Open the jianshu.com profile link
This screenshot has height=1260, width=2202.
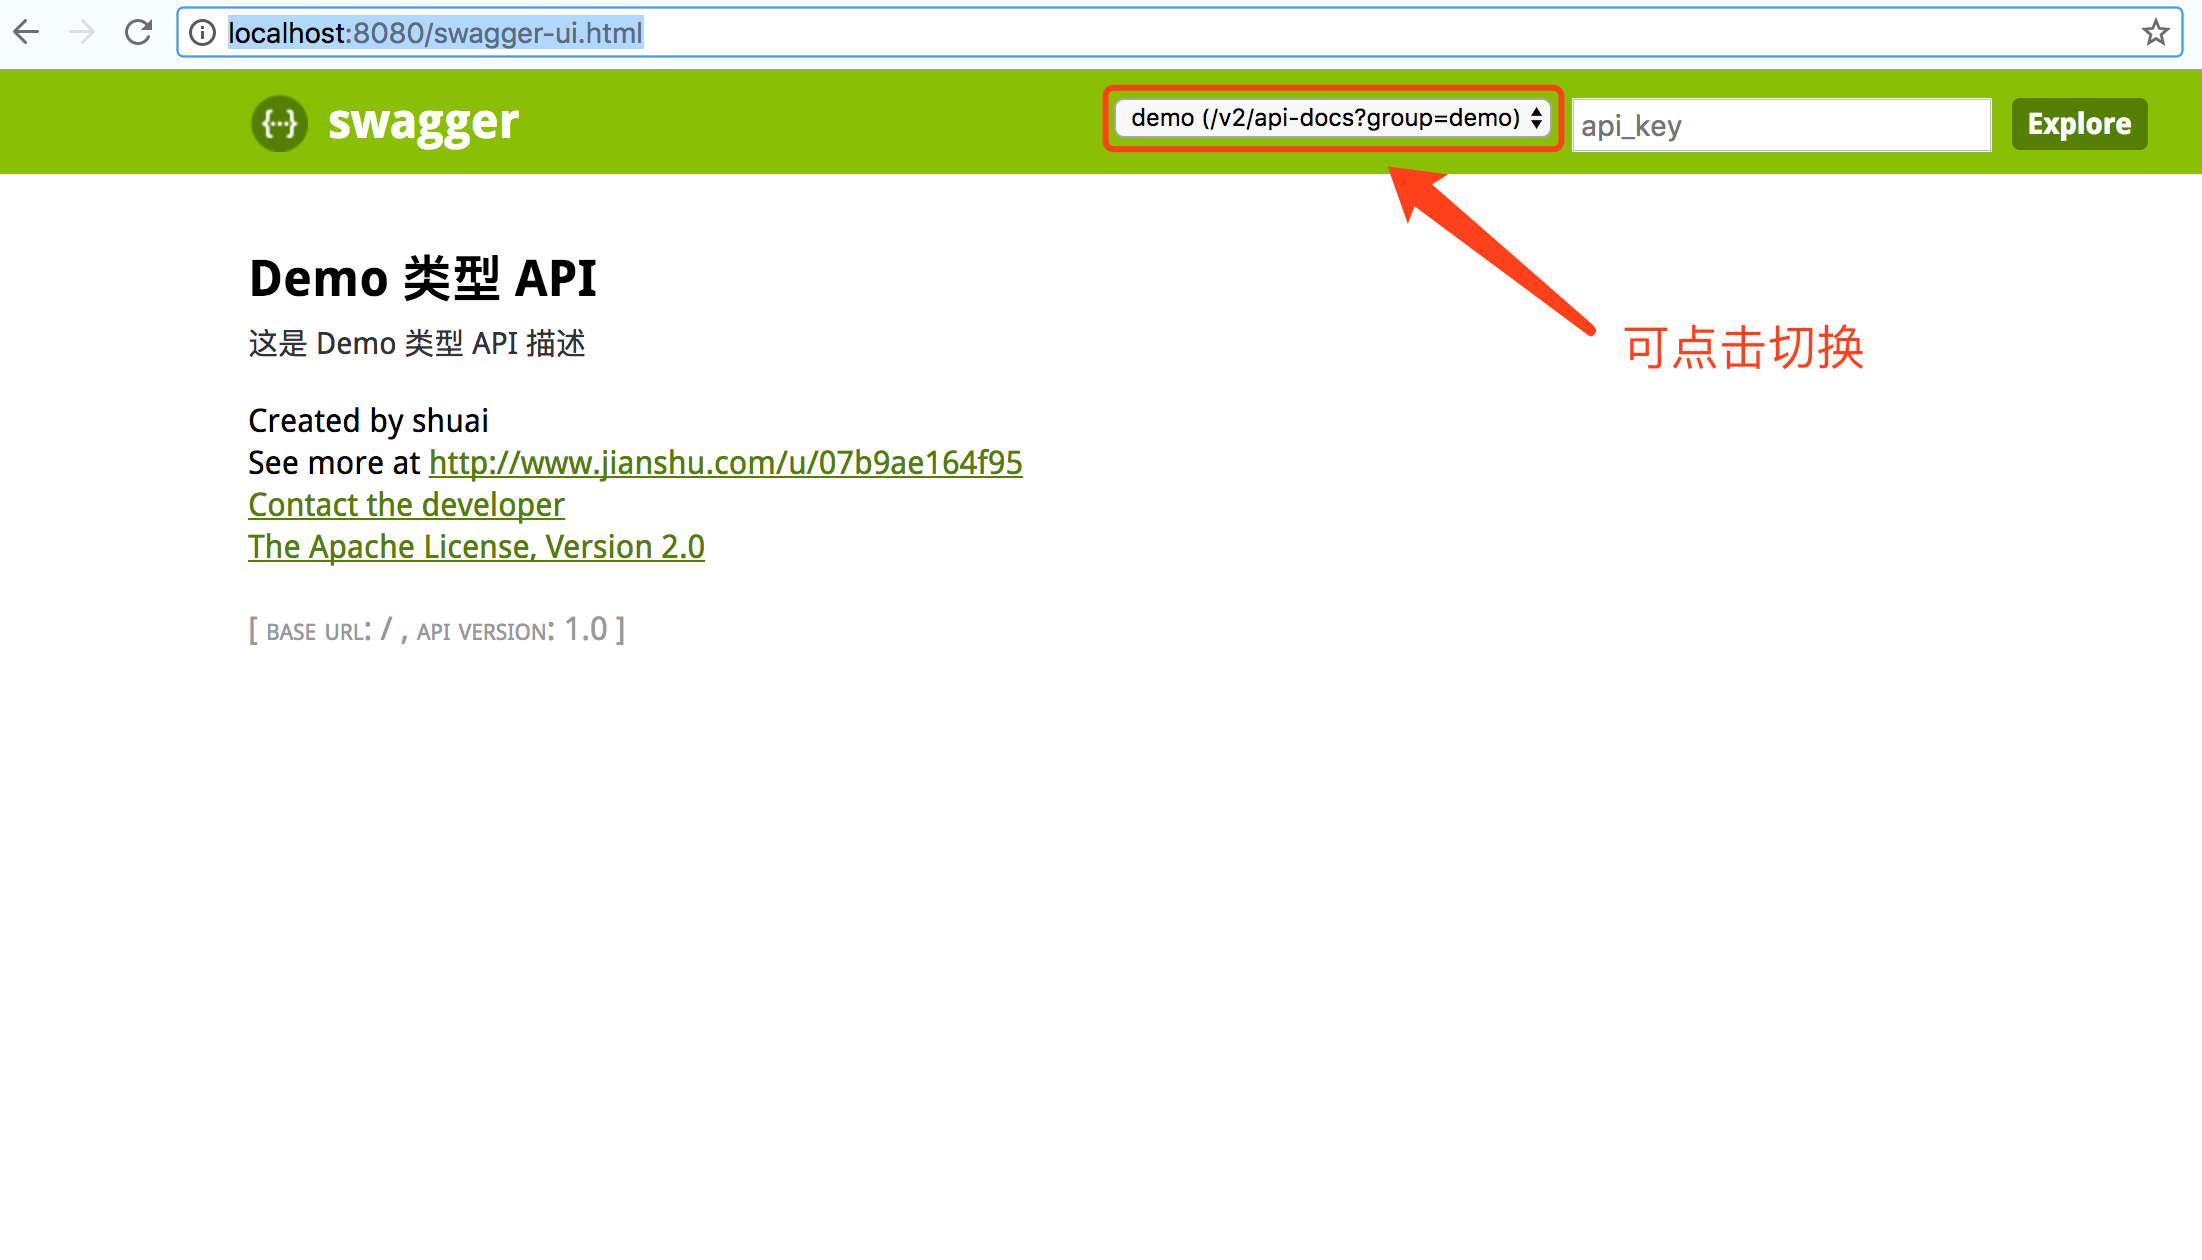pos(726,463)
